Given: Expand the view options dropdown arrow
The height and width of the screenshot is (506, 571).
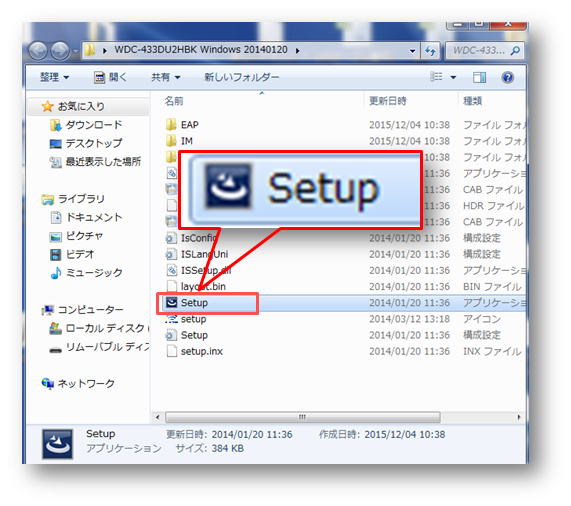Looking at the screenshot, I should pyautogui.click(x=453, y=77).
